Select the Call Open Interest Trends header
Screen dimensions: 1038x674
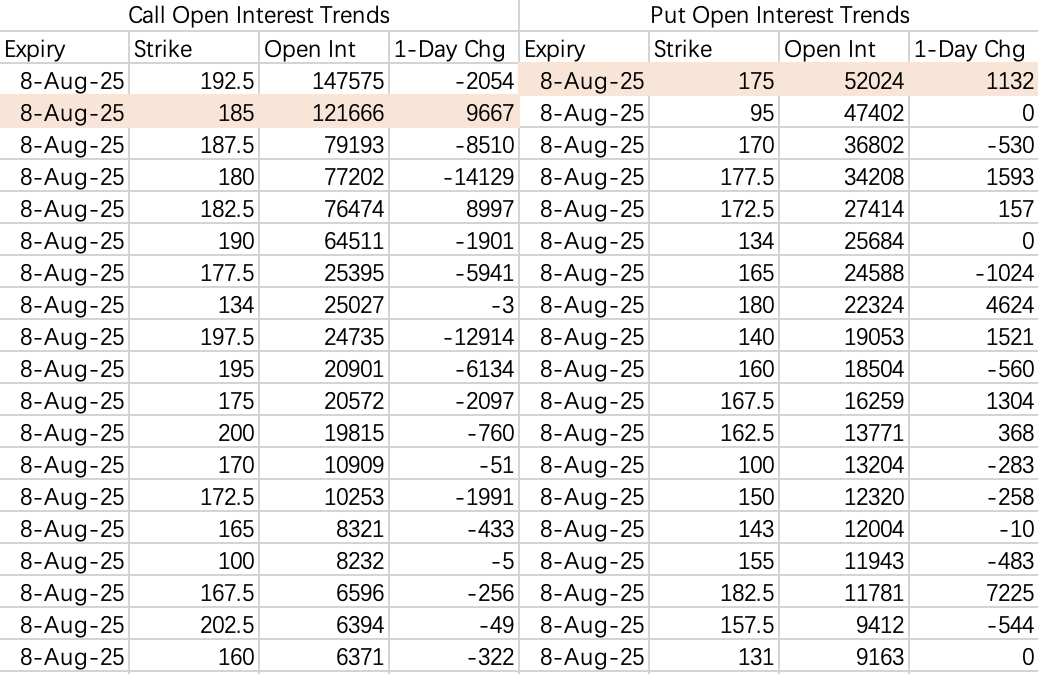(259, 15)
